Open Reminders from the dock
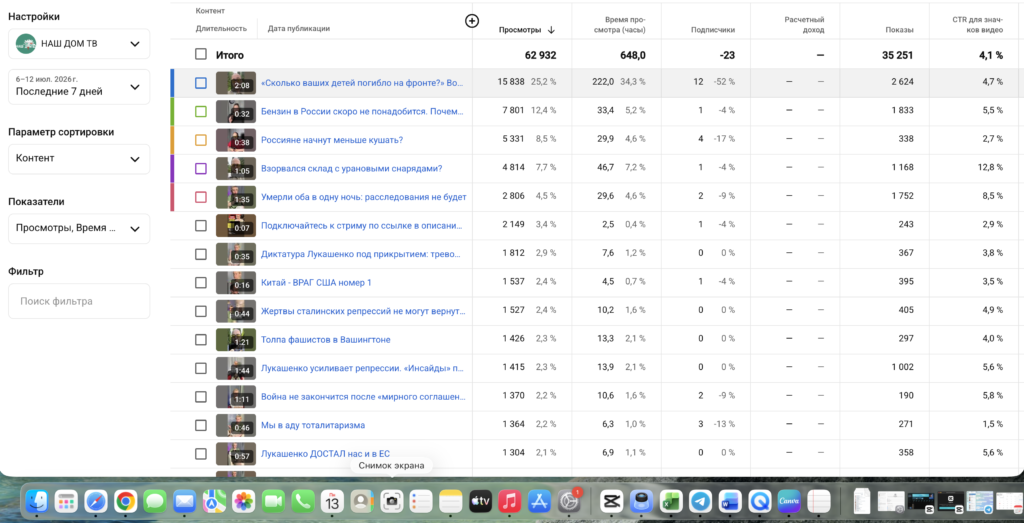1024x523 pixels. coord(421,501)
